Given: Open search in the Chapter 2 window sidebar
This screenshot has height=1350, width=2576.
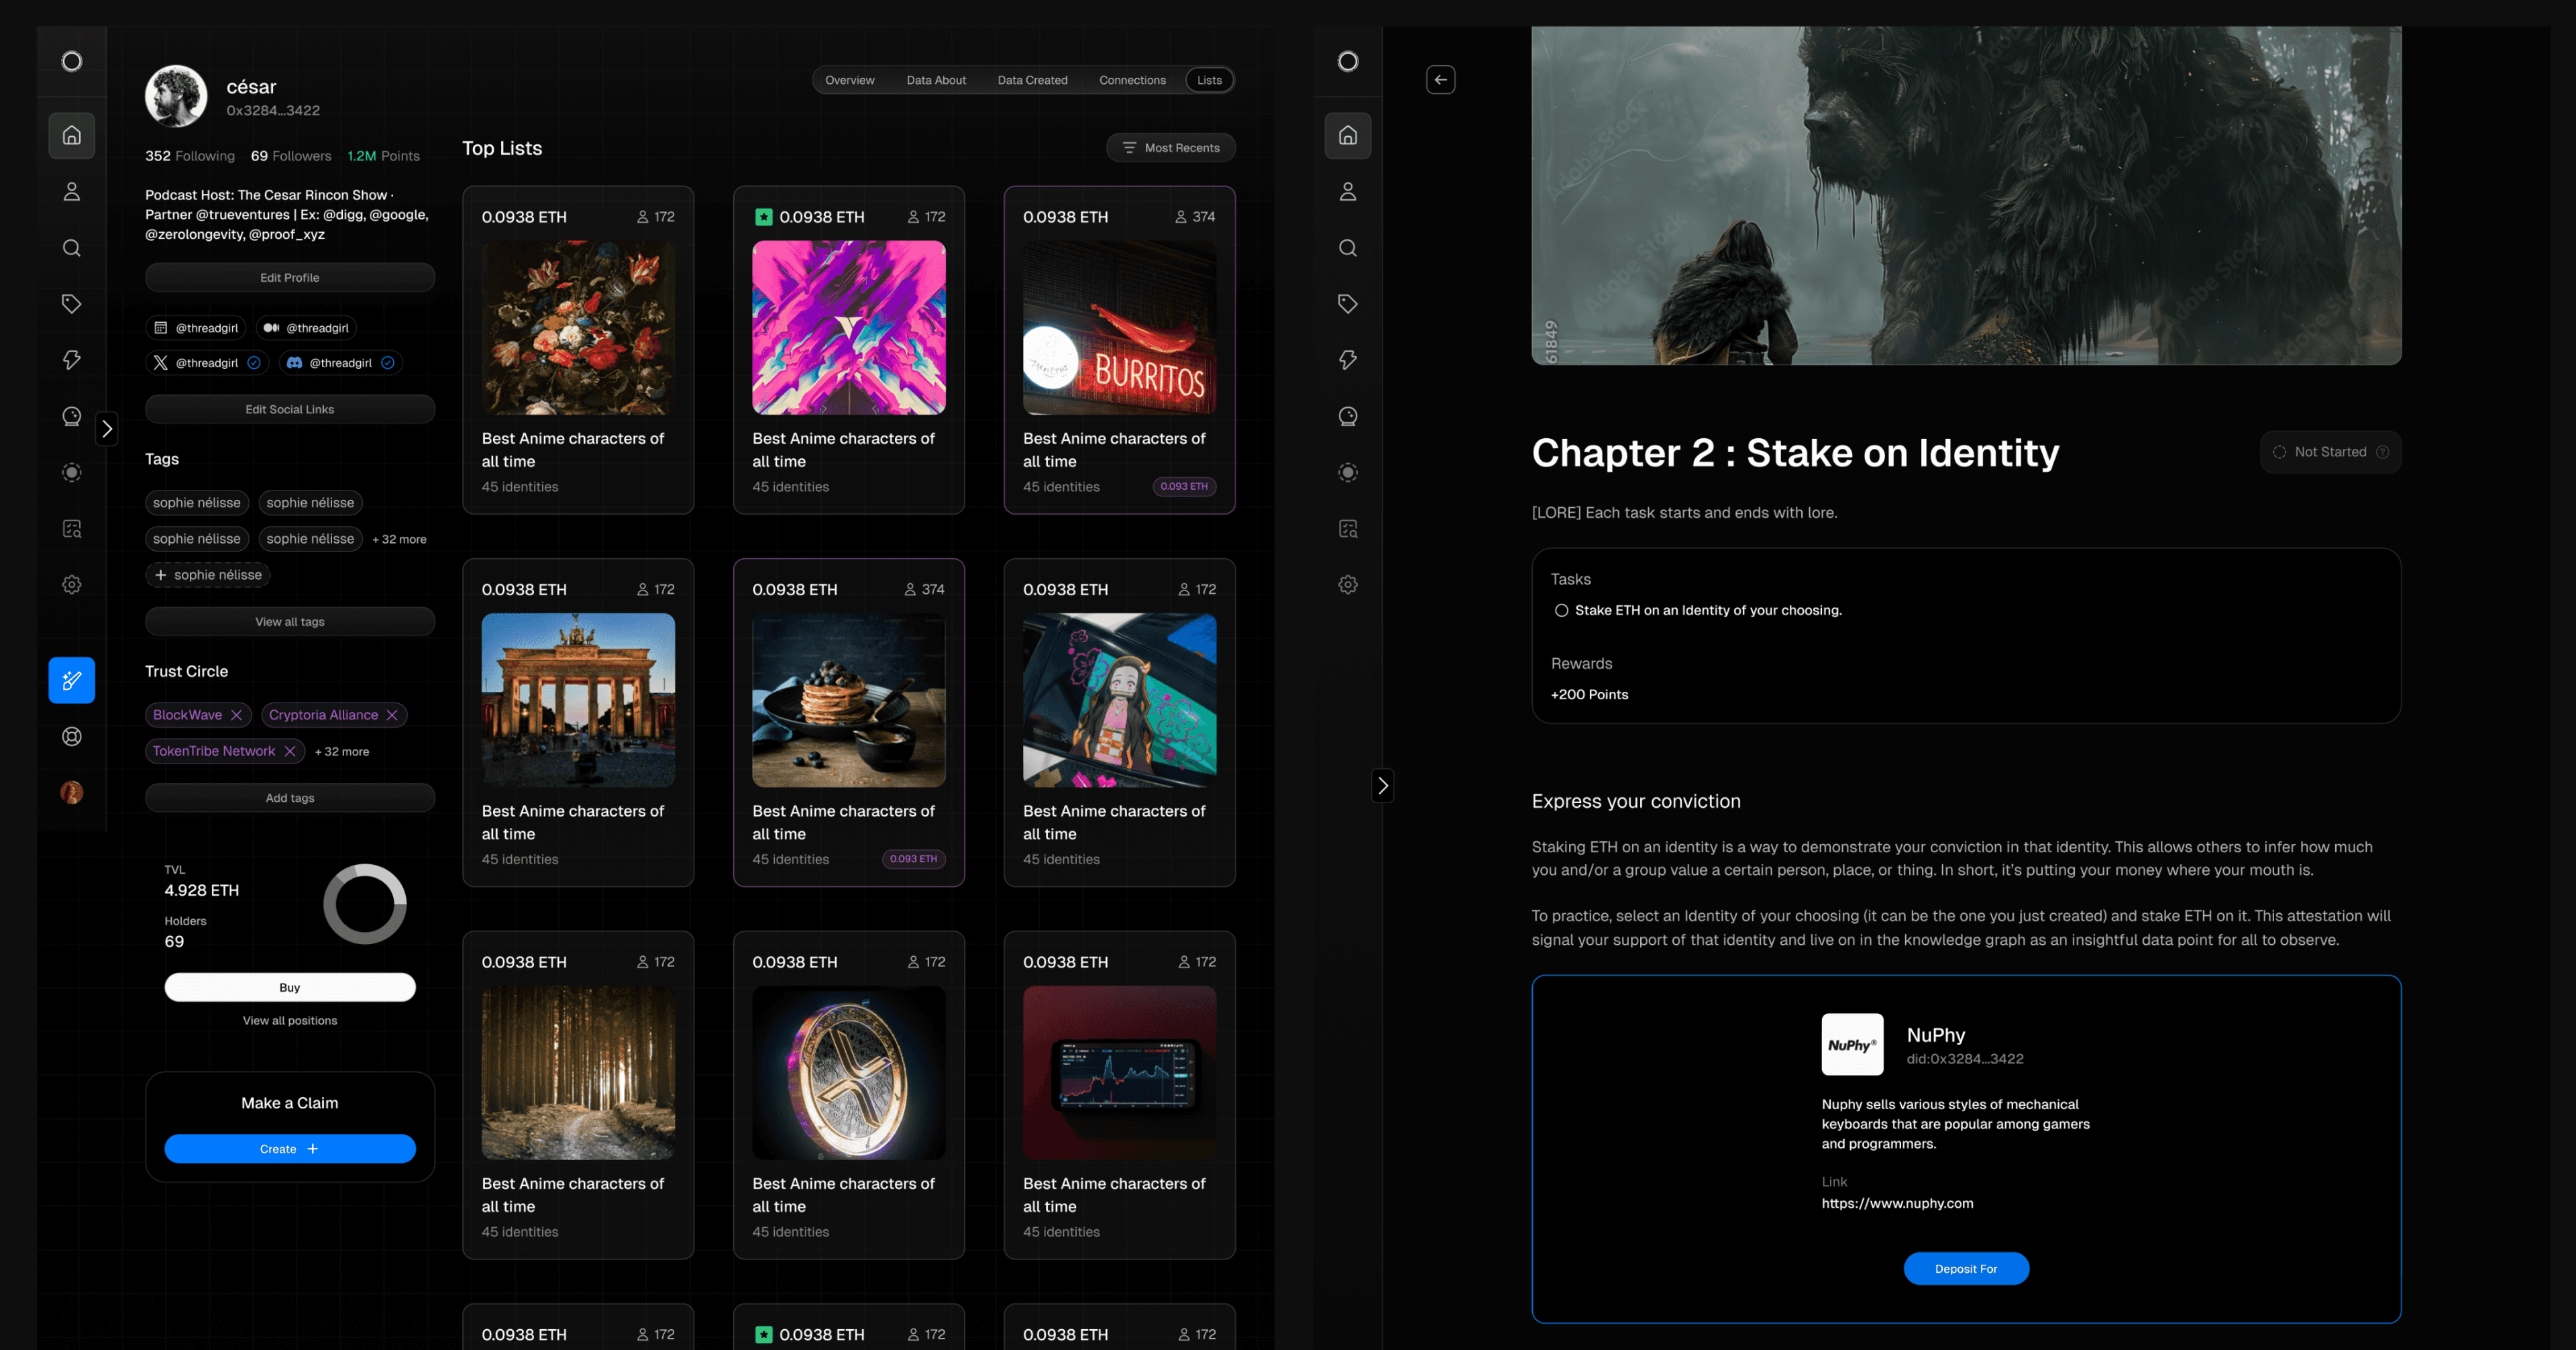Looking at the screenshot, I should coord(1348,247).
